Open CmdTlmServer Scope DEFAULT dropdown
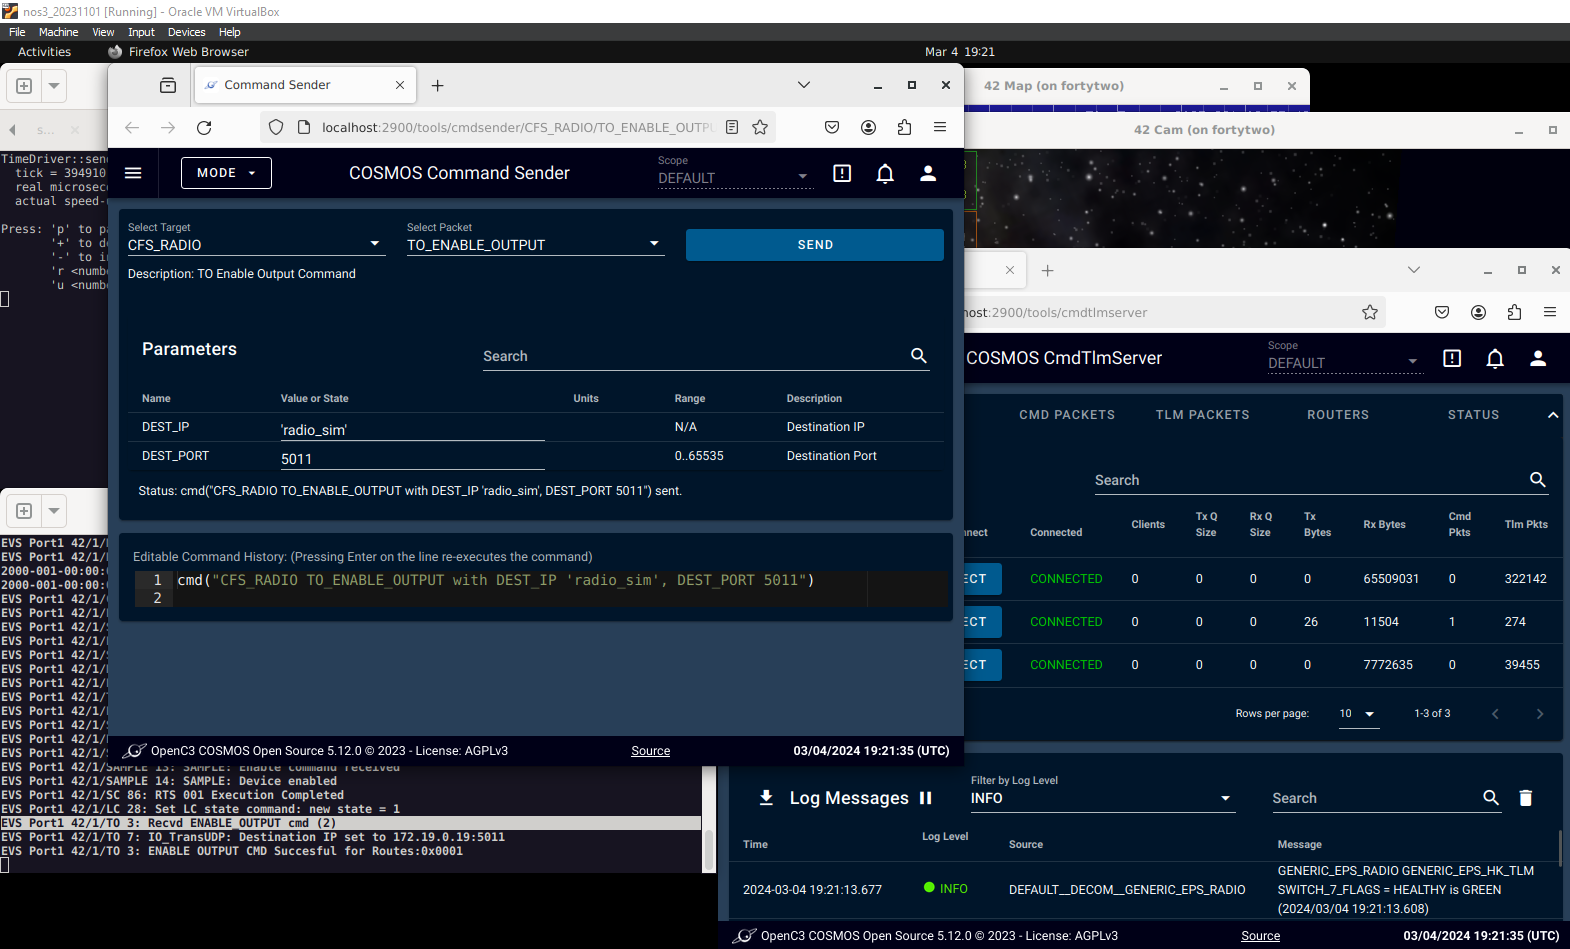This screenshot has width=1570, height=949. point(1344,363)
